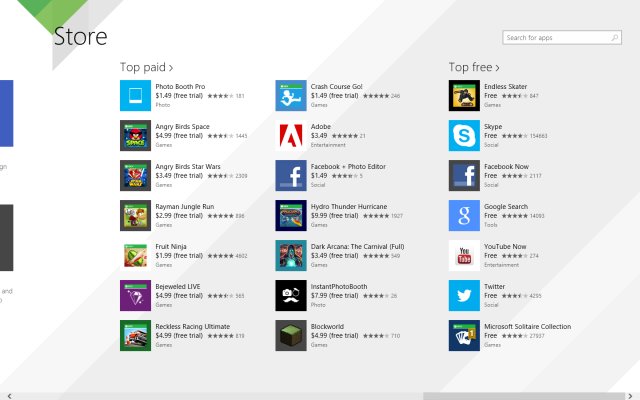Screen dimensions: 640x400
Task: Expand the Top free section
Action: (472, 67)
